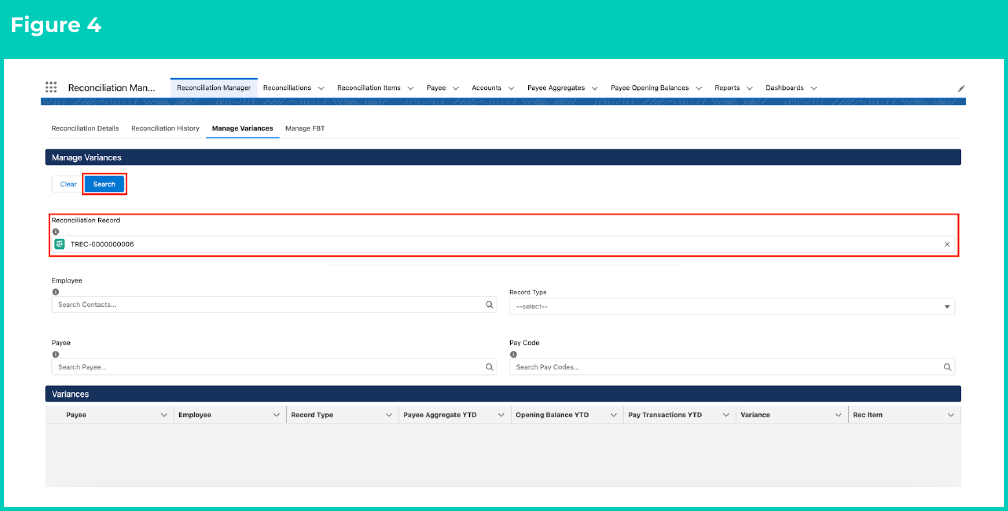Open the Employee column header menu
The image size is (1008, 511).
[276, 415]
